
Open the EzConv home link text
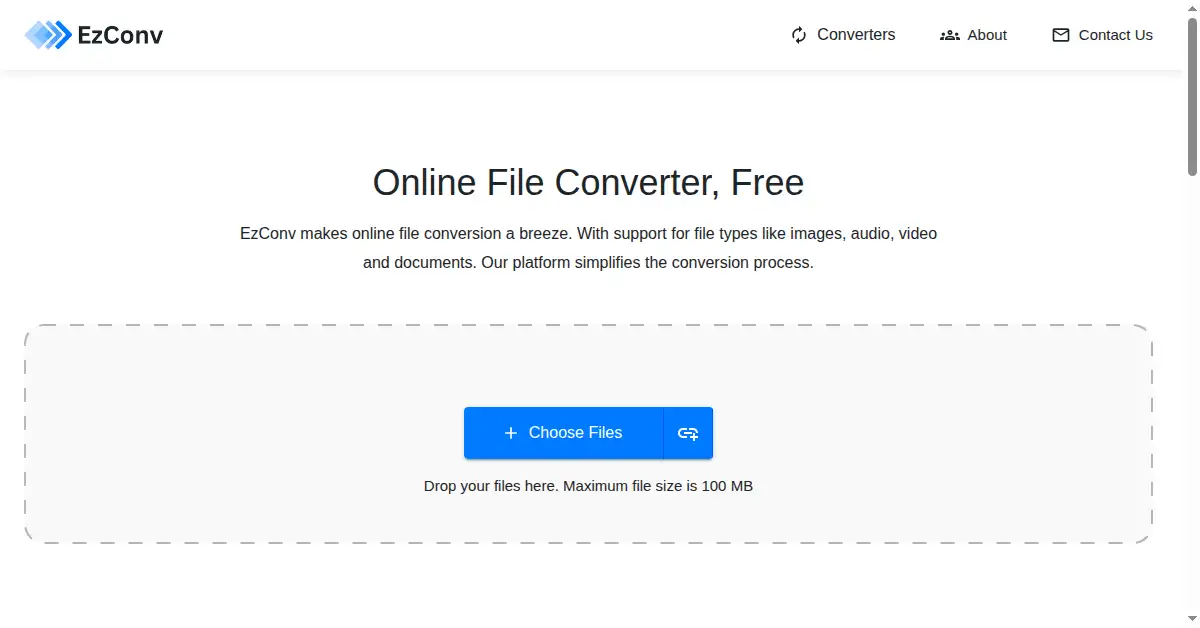(120, 35)
